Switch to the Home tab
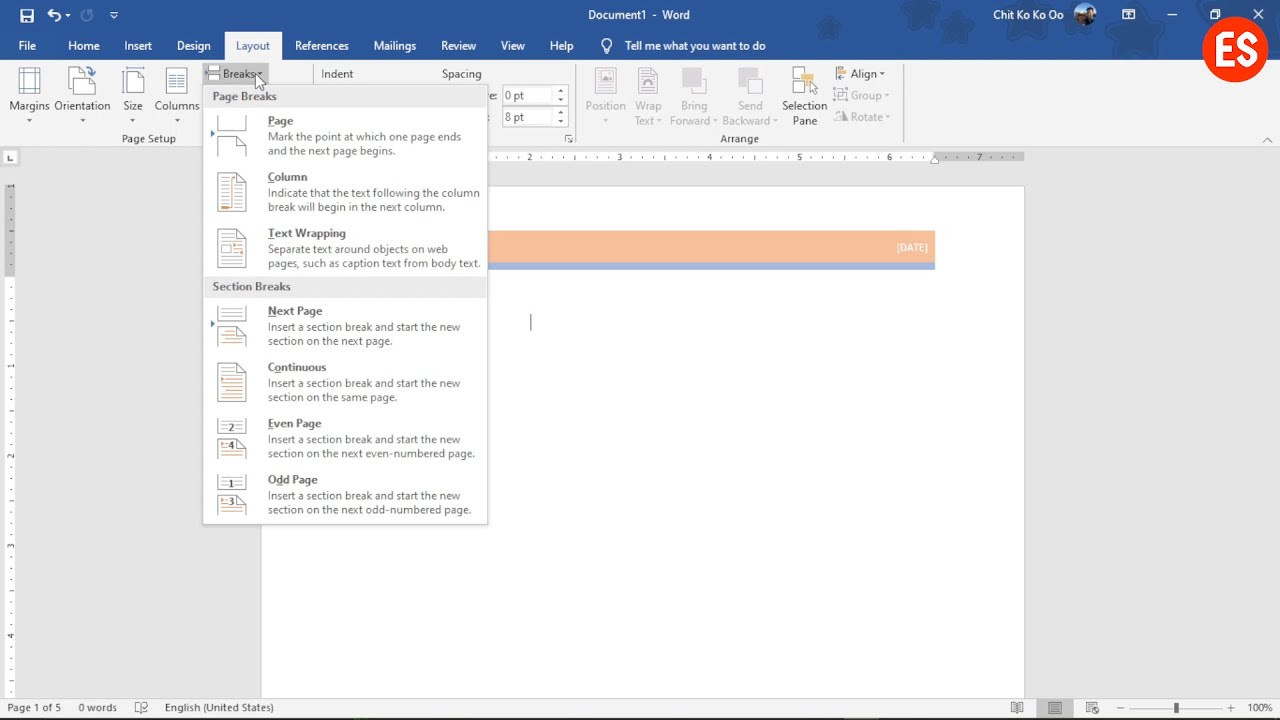This screenshot has width=1280, height=720. tap(84, 46)
